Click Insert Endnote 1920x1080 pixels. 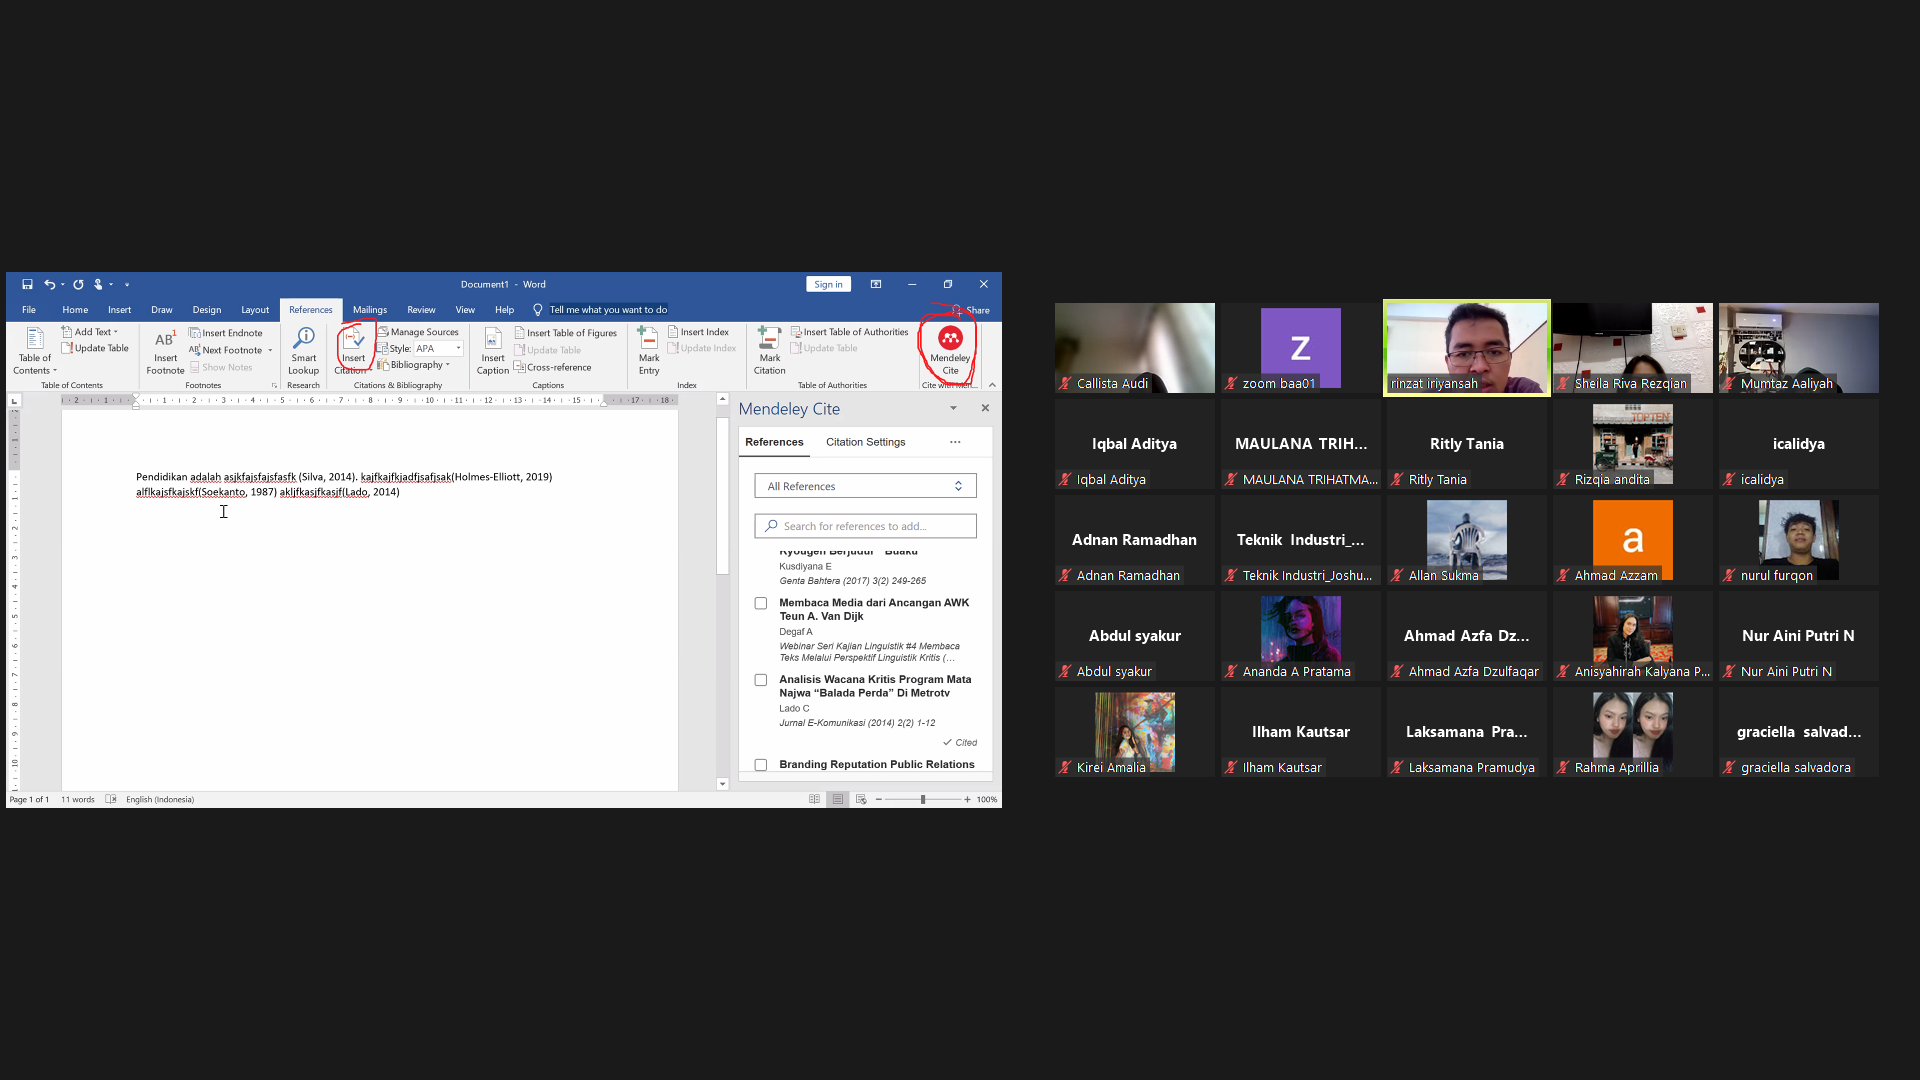click(226, 333)
